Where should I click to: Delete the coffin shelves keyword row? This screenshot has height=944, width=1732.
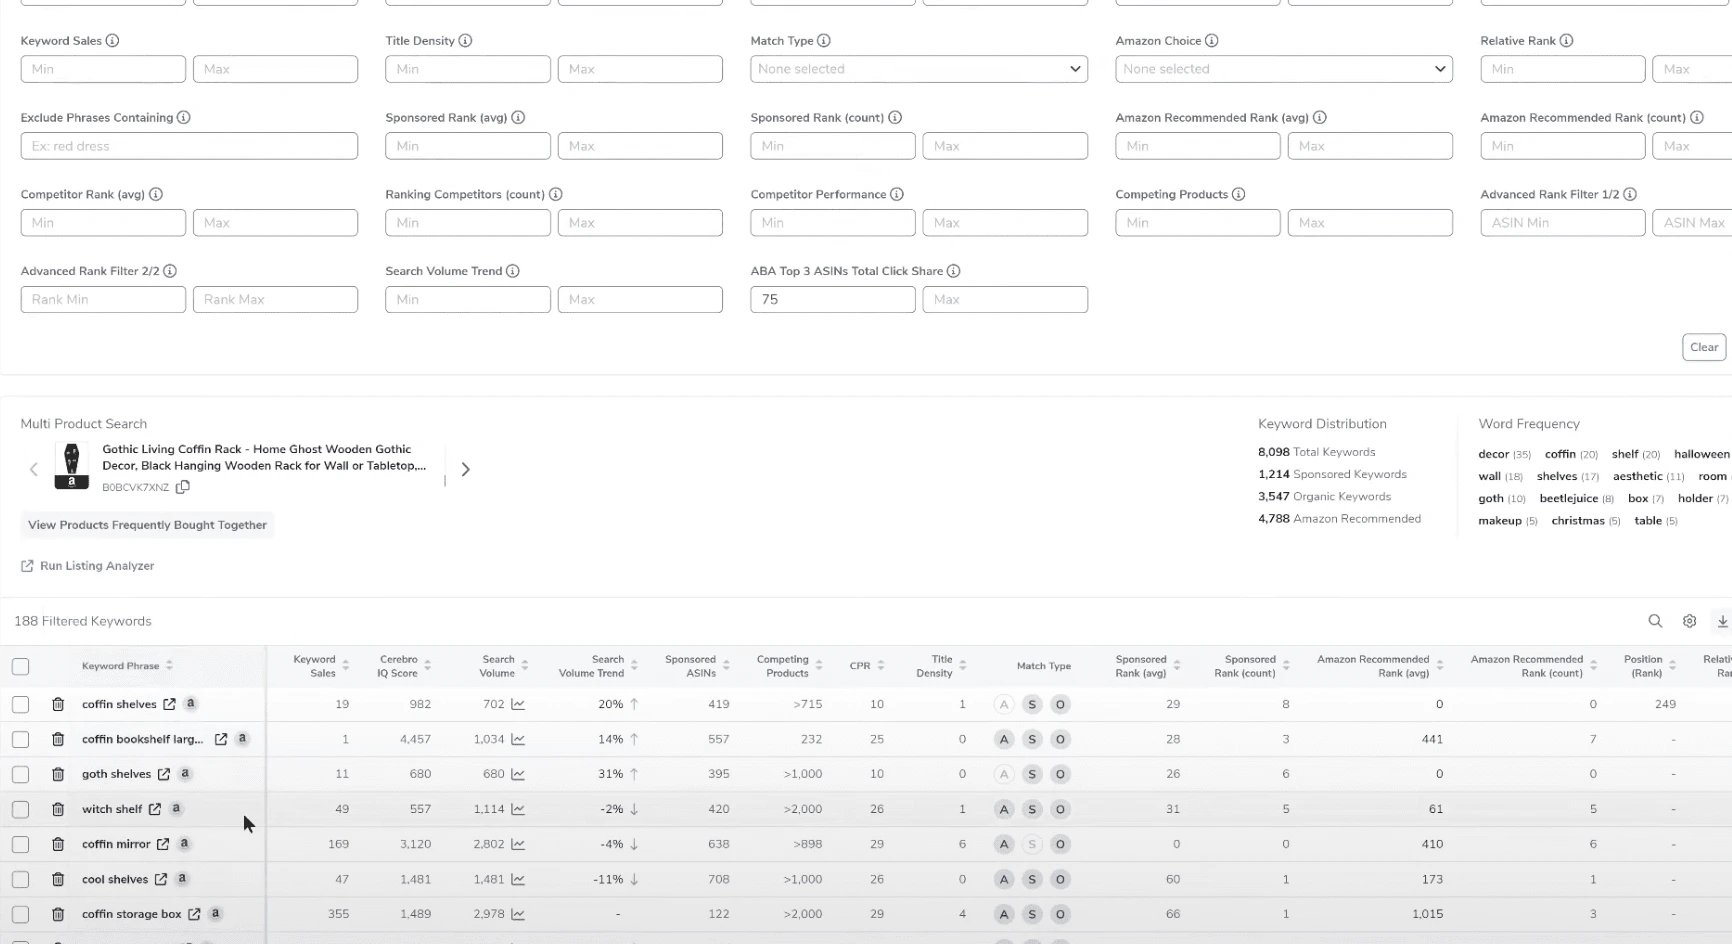58,704
